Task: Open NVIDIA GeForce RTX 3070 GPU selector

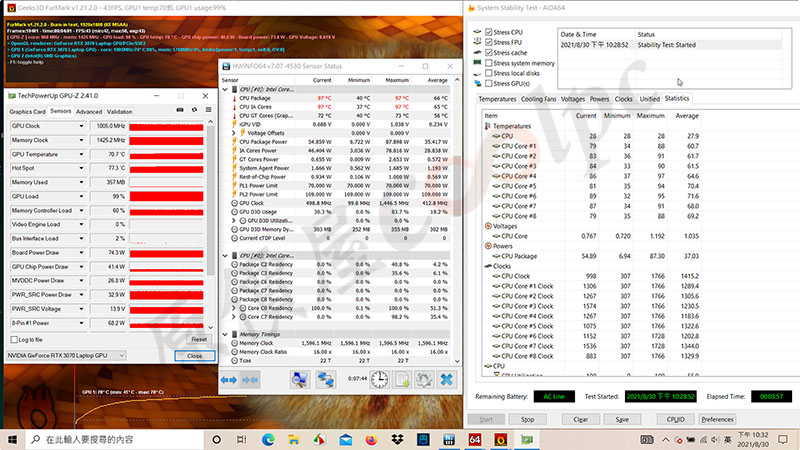Action: tap(66, 355)
